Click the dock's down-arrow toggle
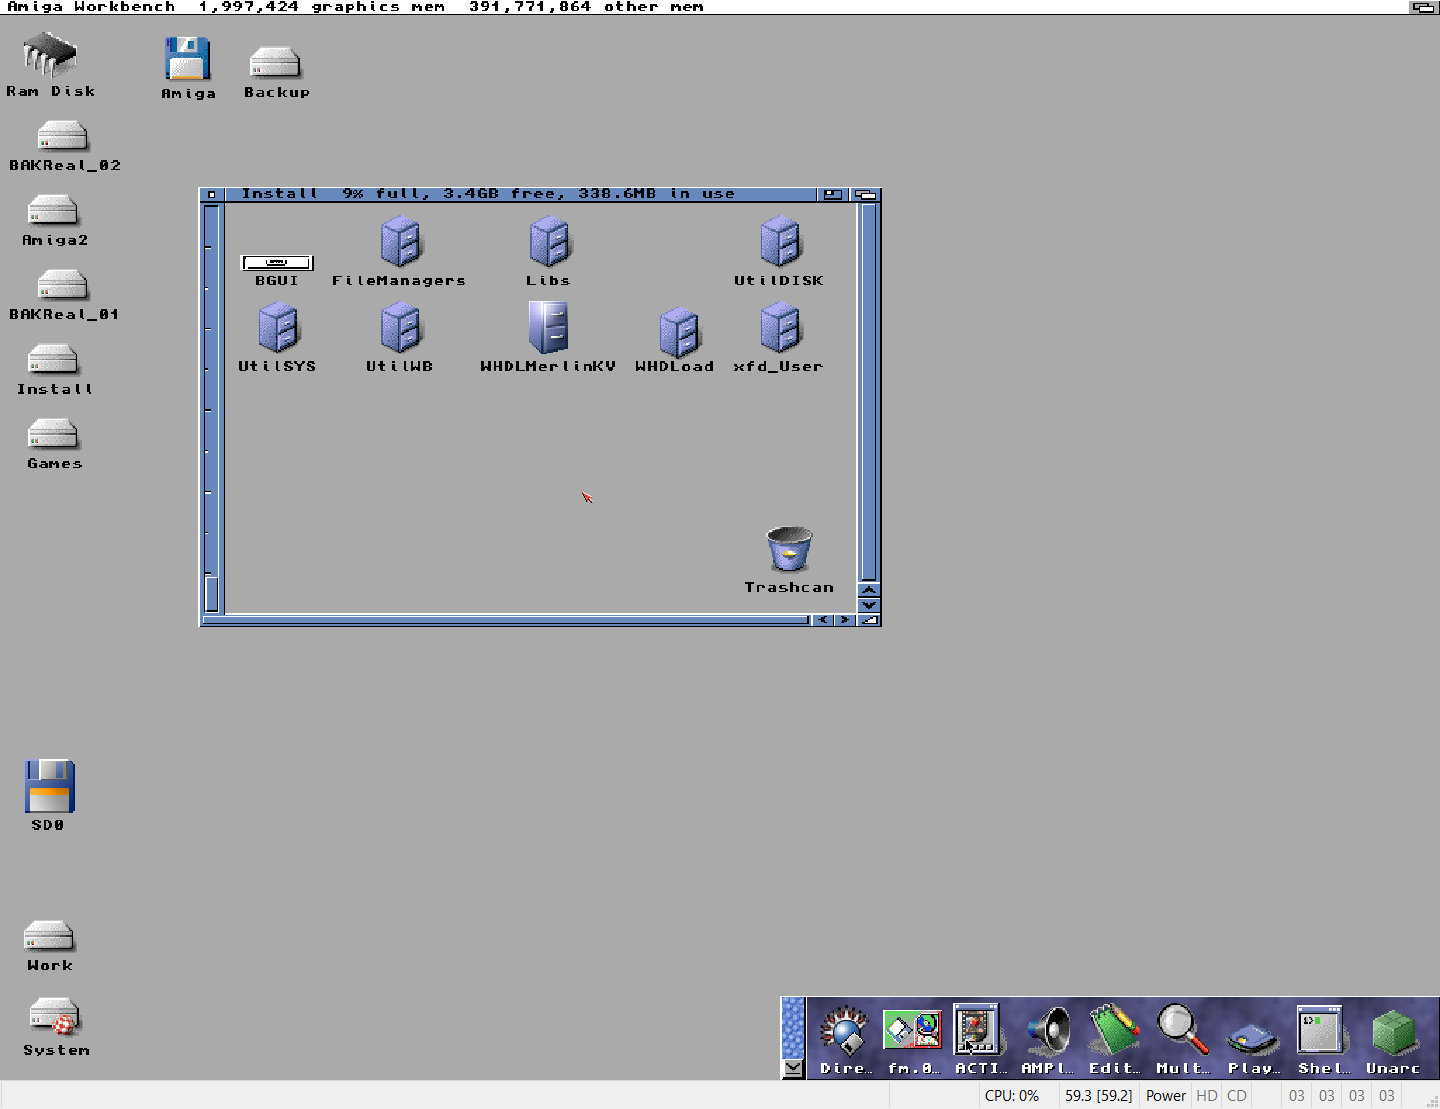1440x1109 pixels. click(793, 1068)
